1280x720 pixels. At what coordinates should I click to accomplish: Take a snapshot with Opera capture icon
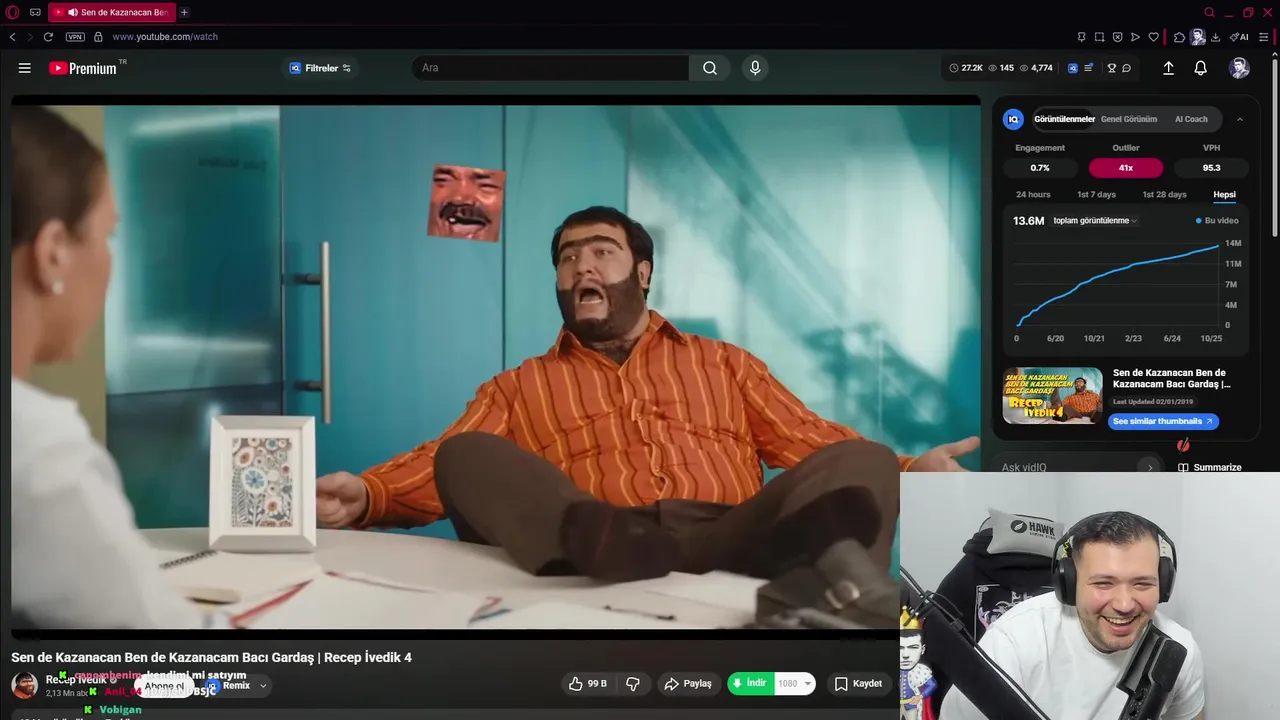coord(1099,37)
